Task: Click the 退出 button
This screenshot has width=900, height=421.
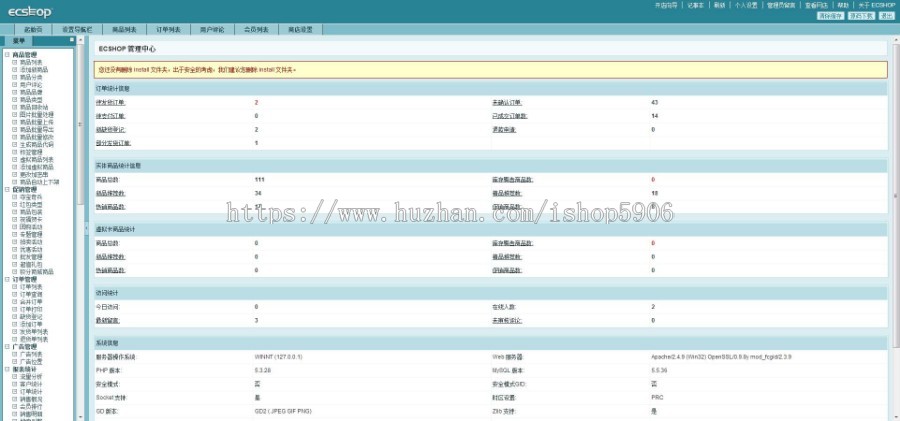Action: pyautogui.click(x=886, y=16)
